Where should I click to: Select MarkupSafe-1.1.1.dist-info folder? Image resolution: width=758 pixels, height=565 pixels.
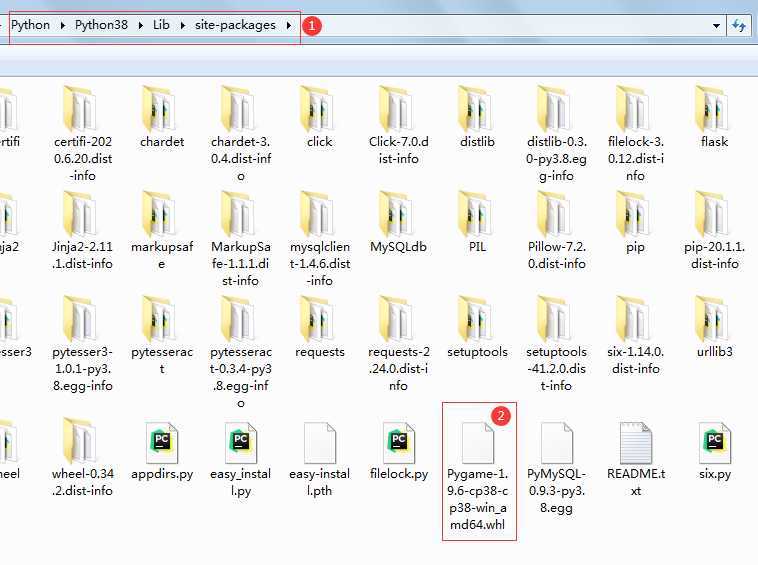(240, 239)
